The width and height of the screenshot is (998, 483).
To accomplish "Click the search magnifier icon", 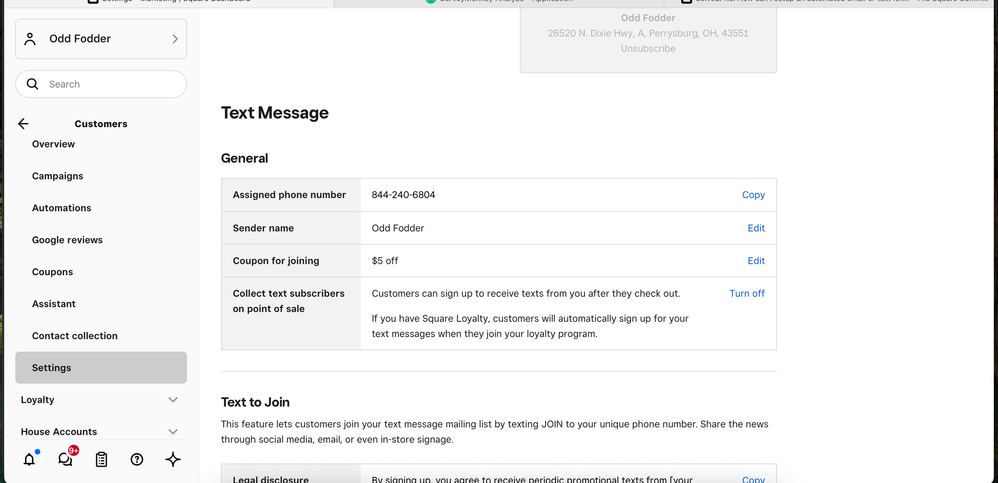I will pyautogui.click(x=33, y=84).
